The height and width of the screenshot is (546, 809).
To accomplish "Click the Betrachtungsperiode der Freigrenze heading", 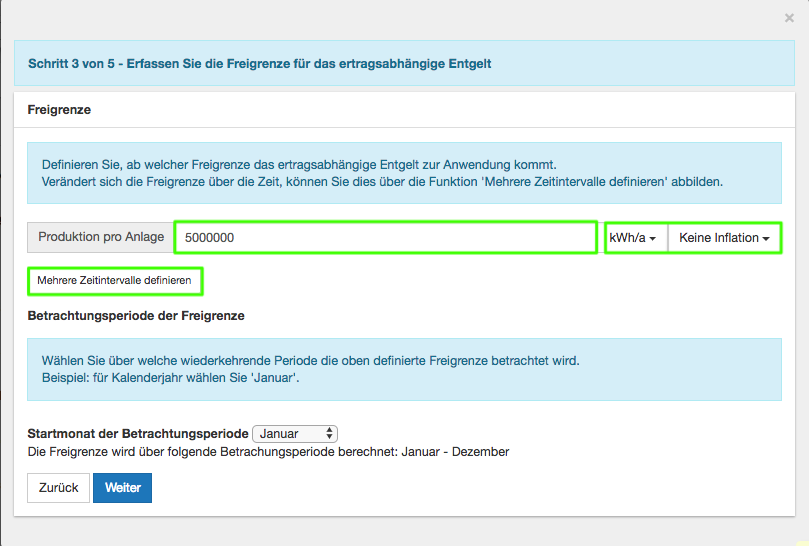I will pos(136,315).
